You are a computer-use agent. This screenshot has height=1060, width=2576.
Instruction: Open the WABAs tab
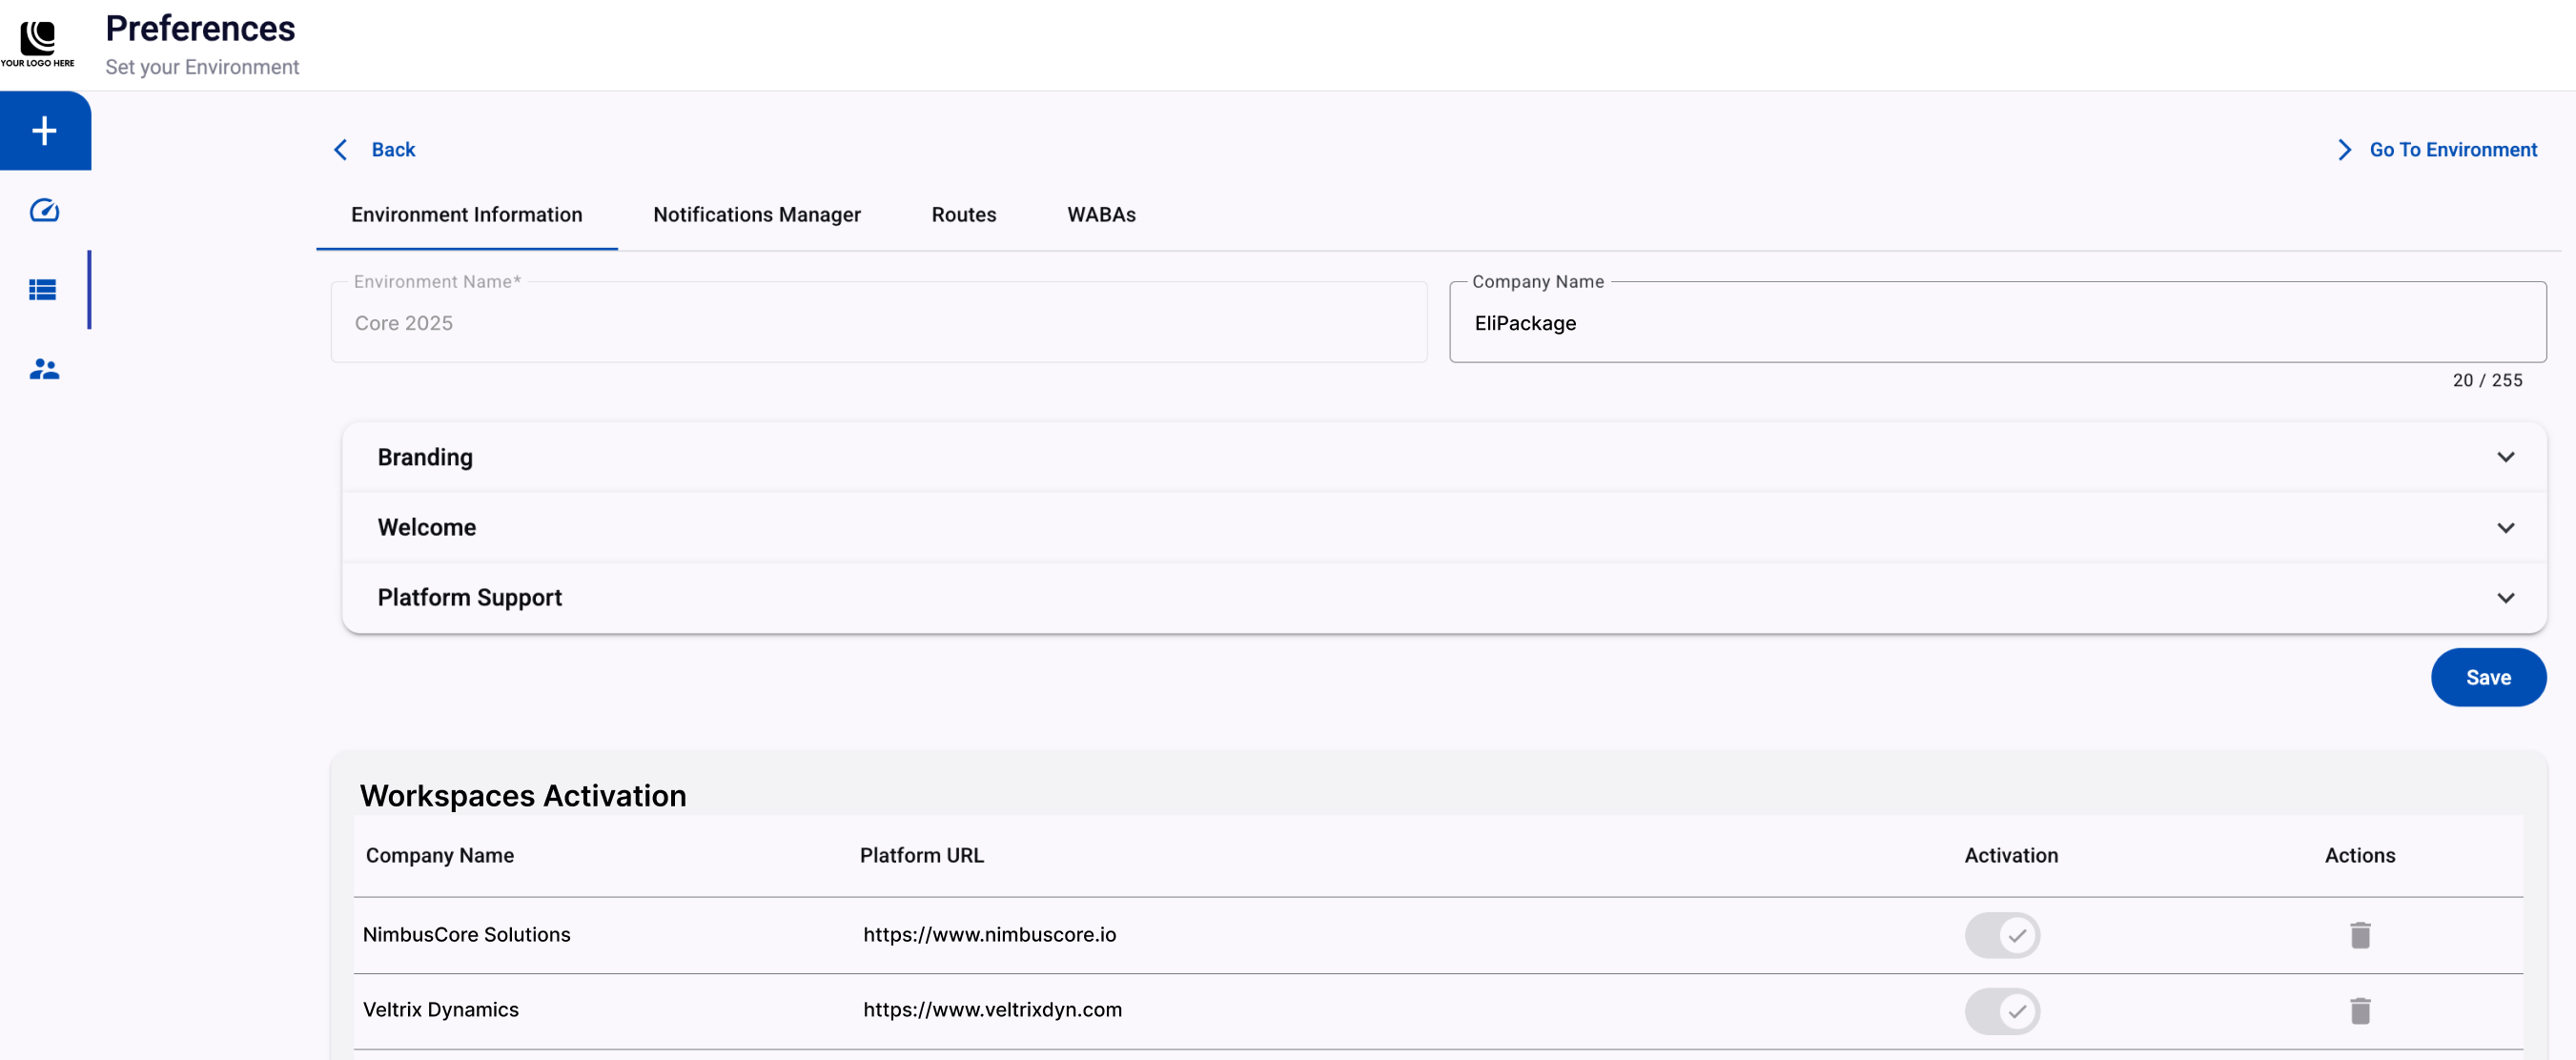pos(1101,215)
